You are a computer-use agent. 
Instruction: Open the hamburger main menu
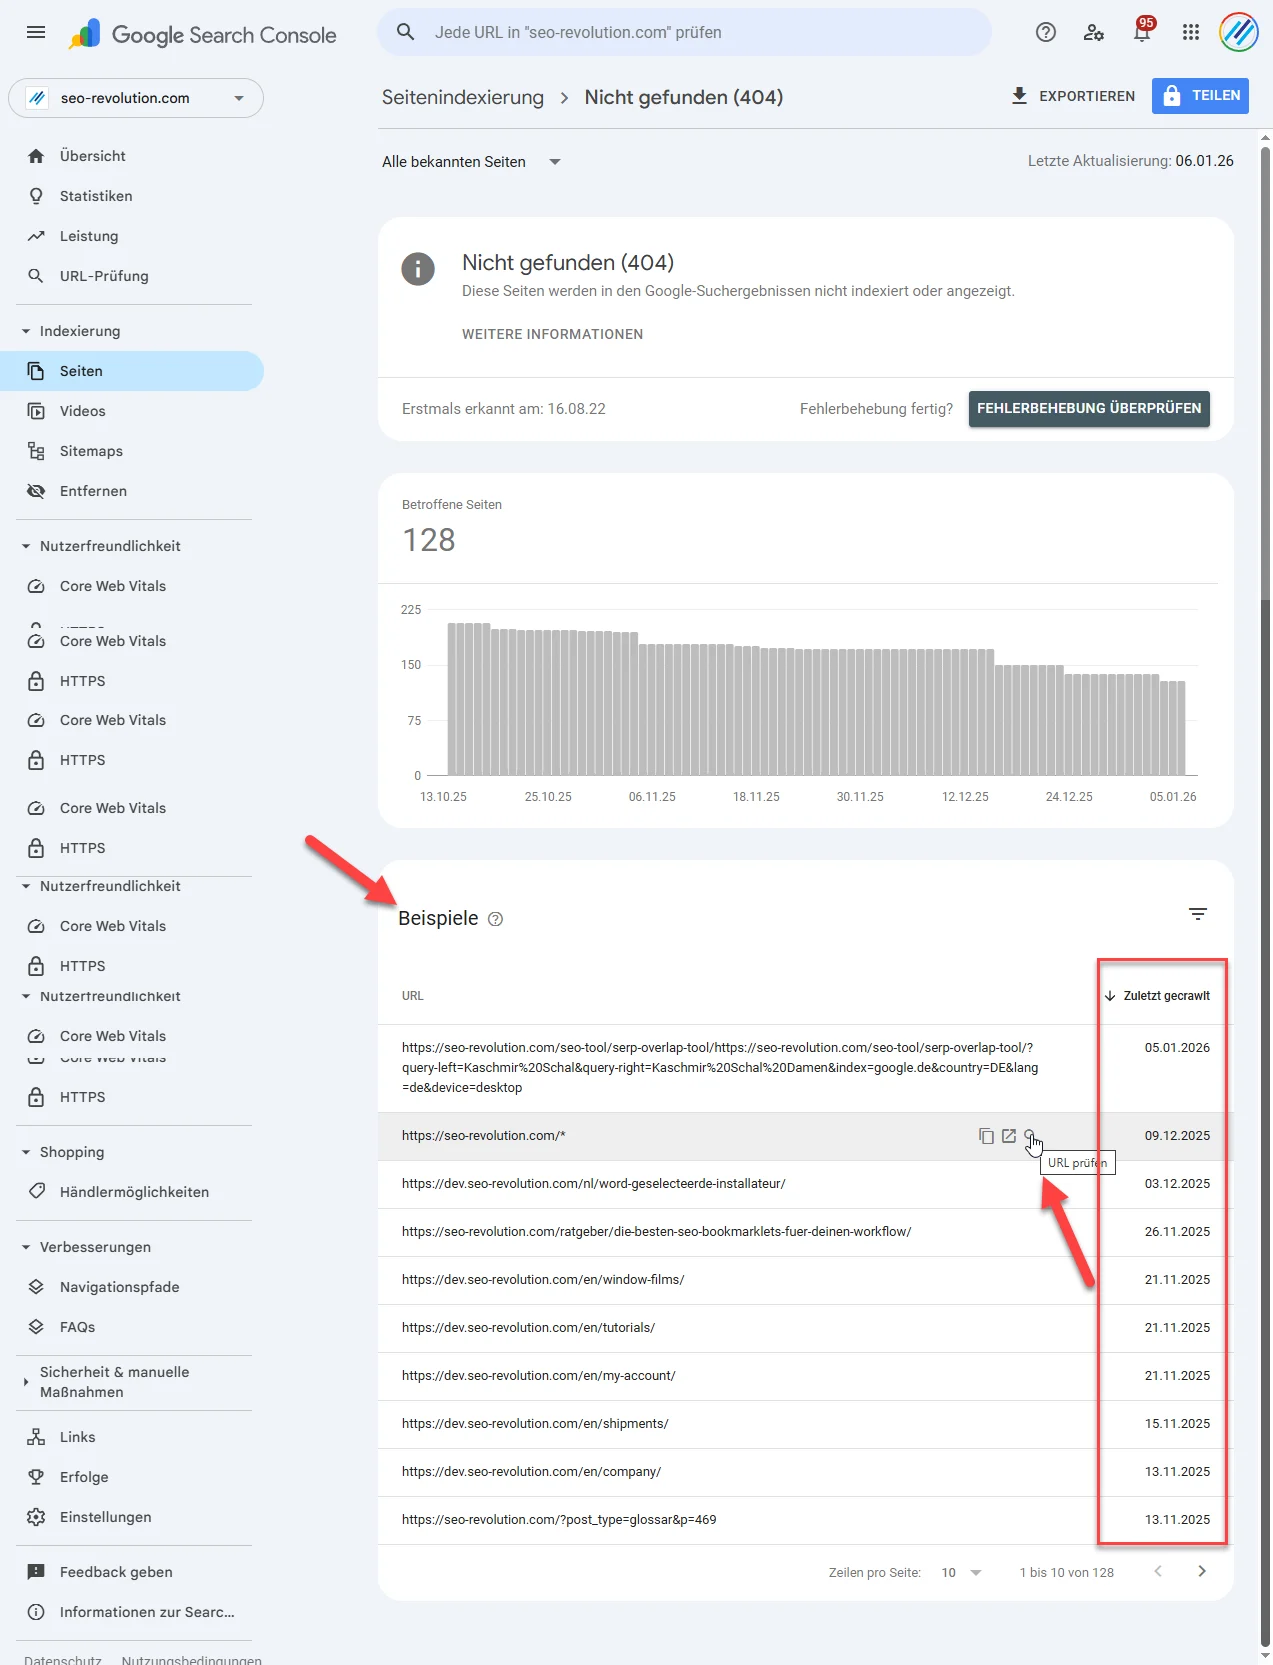pos(36,32)
